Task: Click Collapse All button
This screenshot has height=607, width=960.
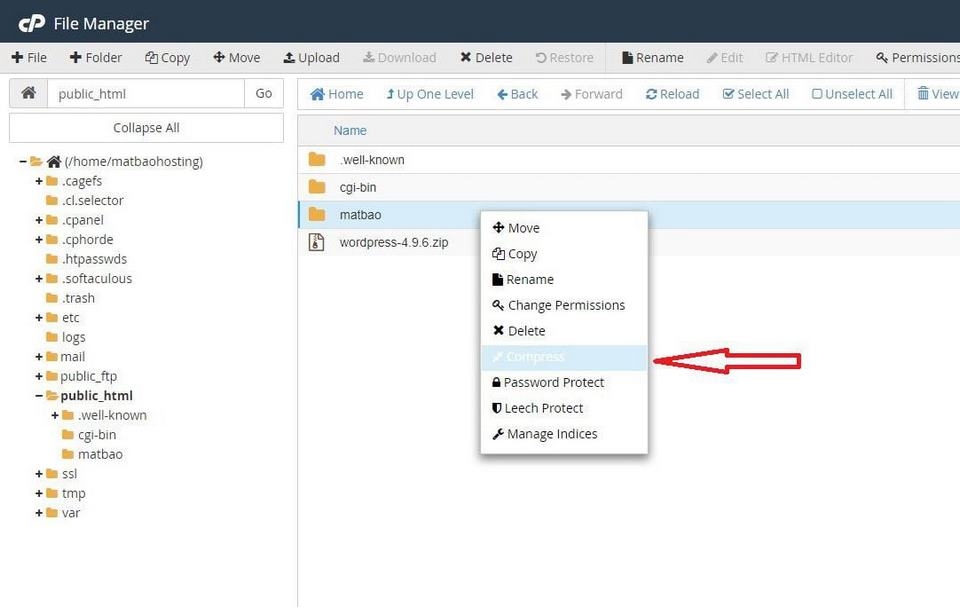Action: pos(146,128)
